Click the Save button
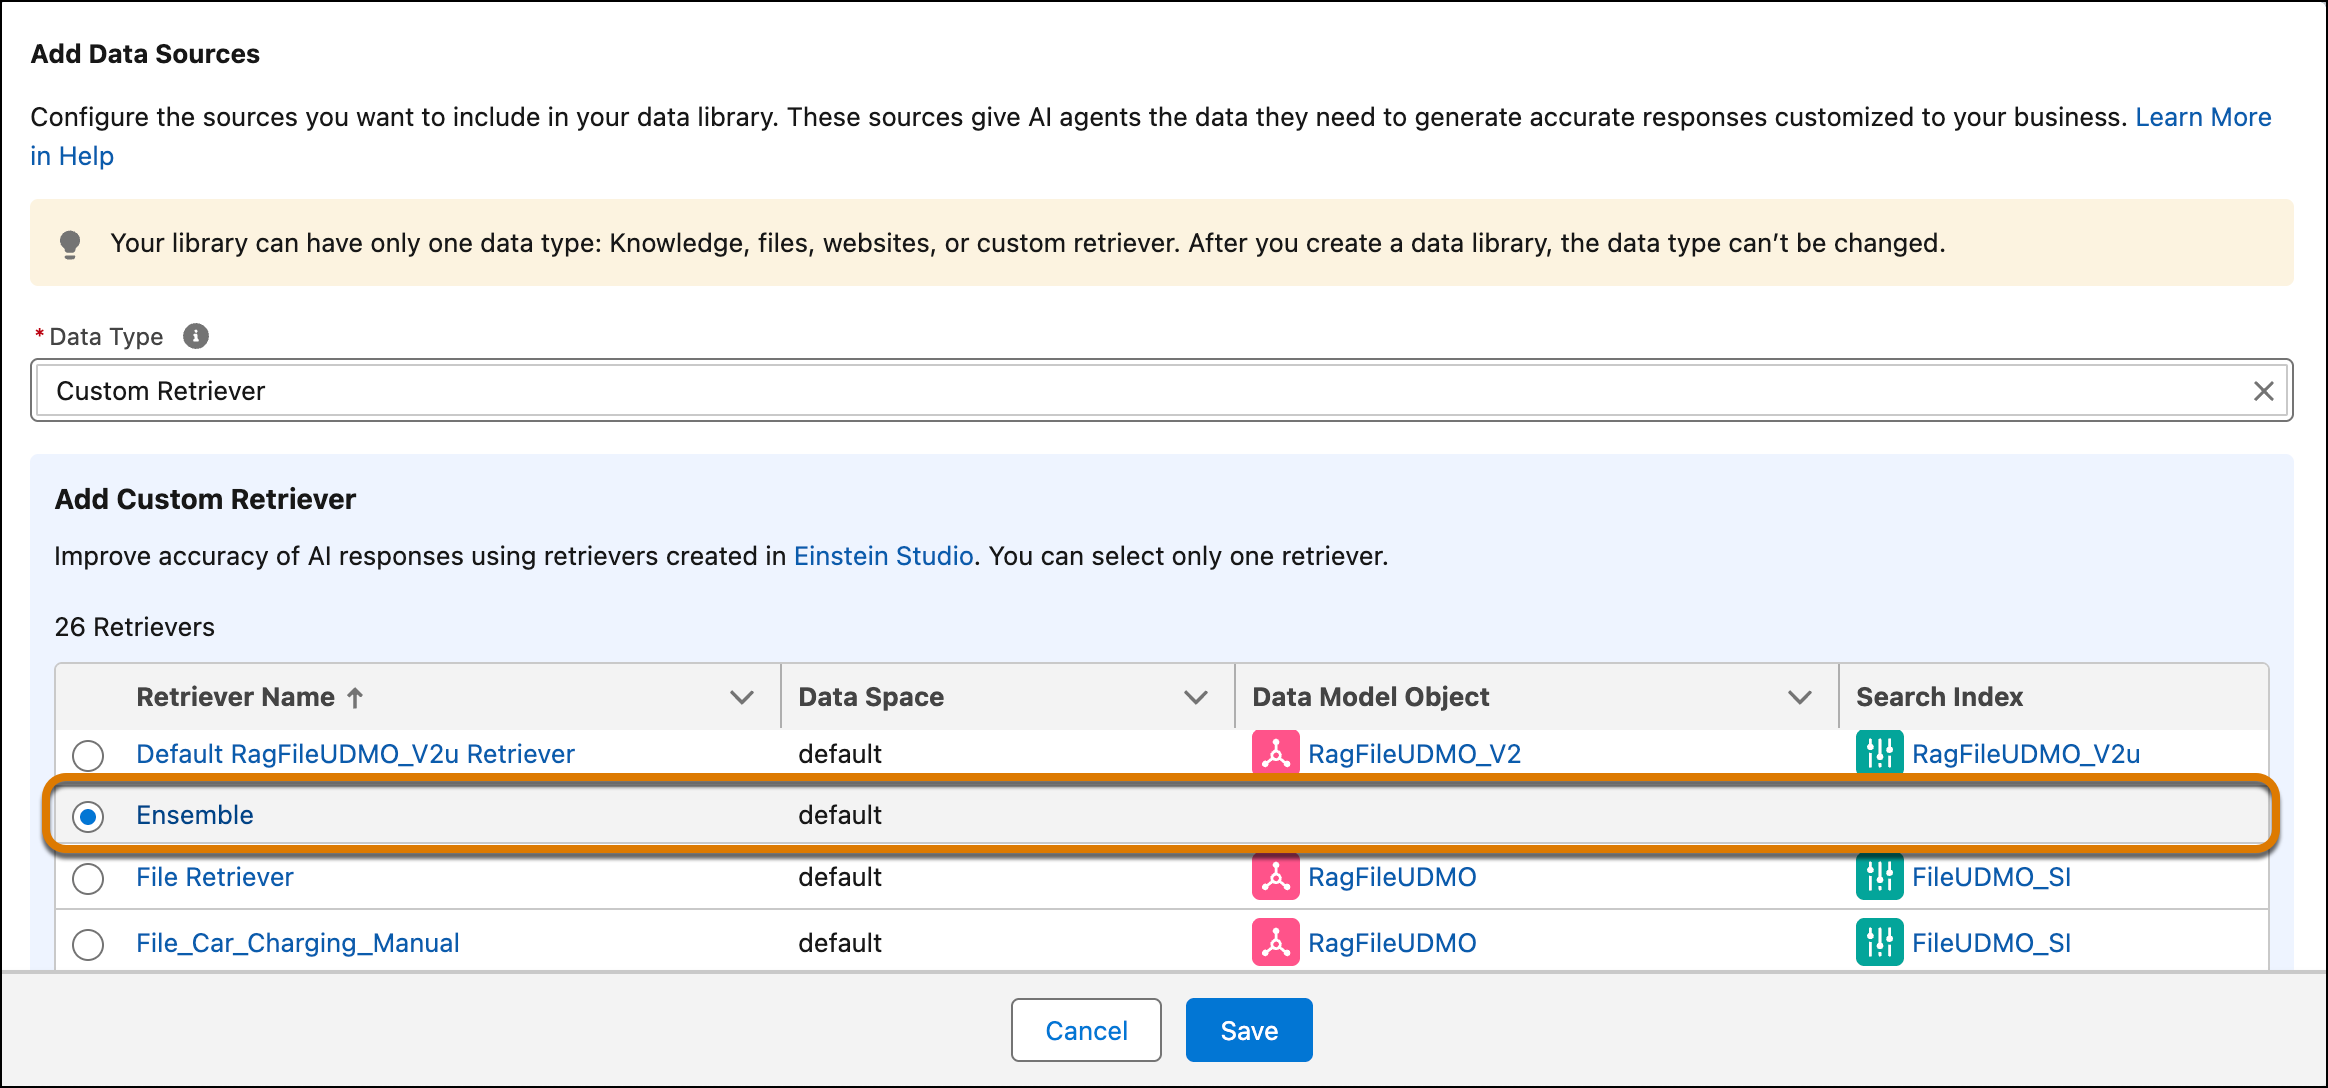 point(1249,1030)
